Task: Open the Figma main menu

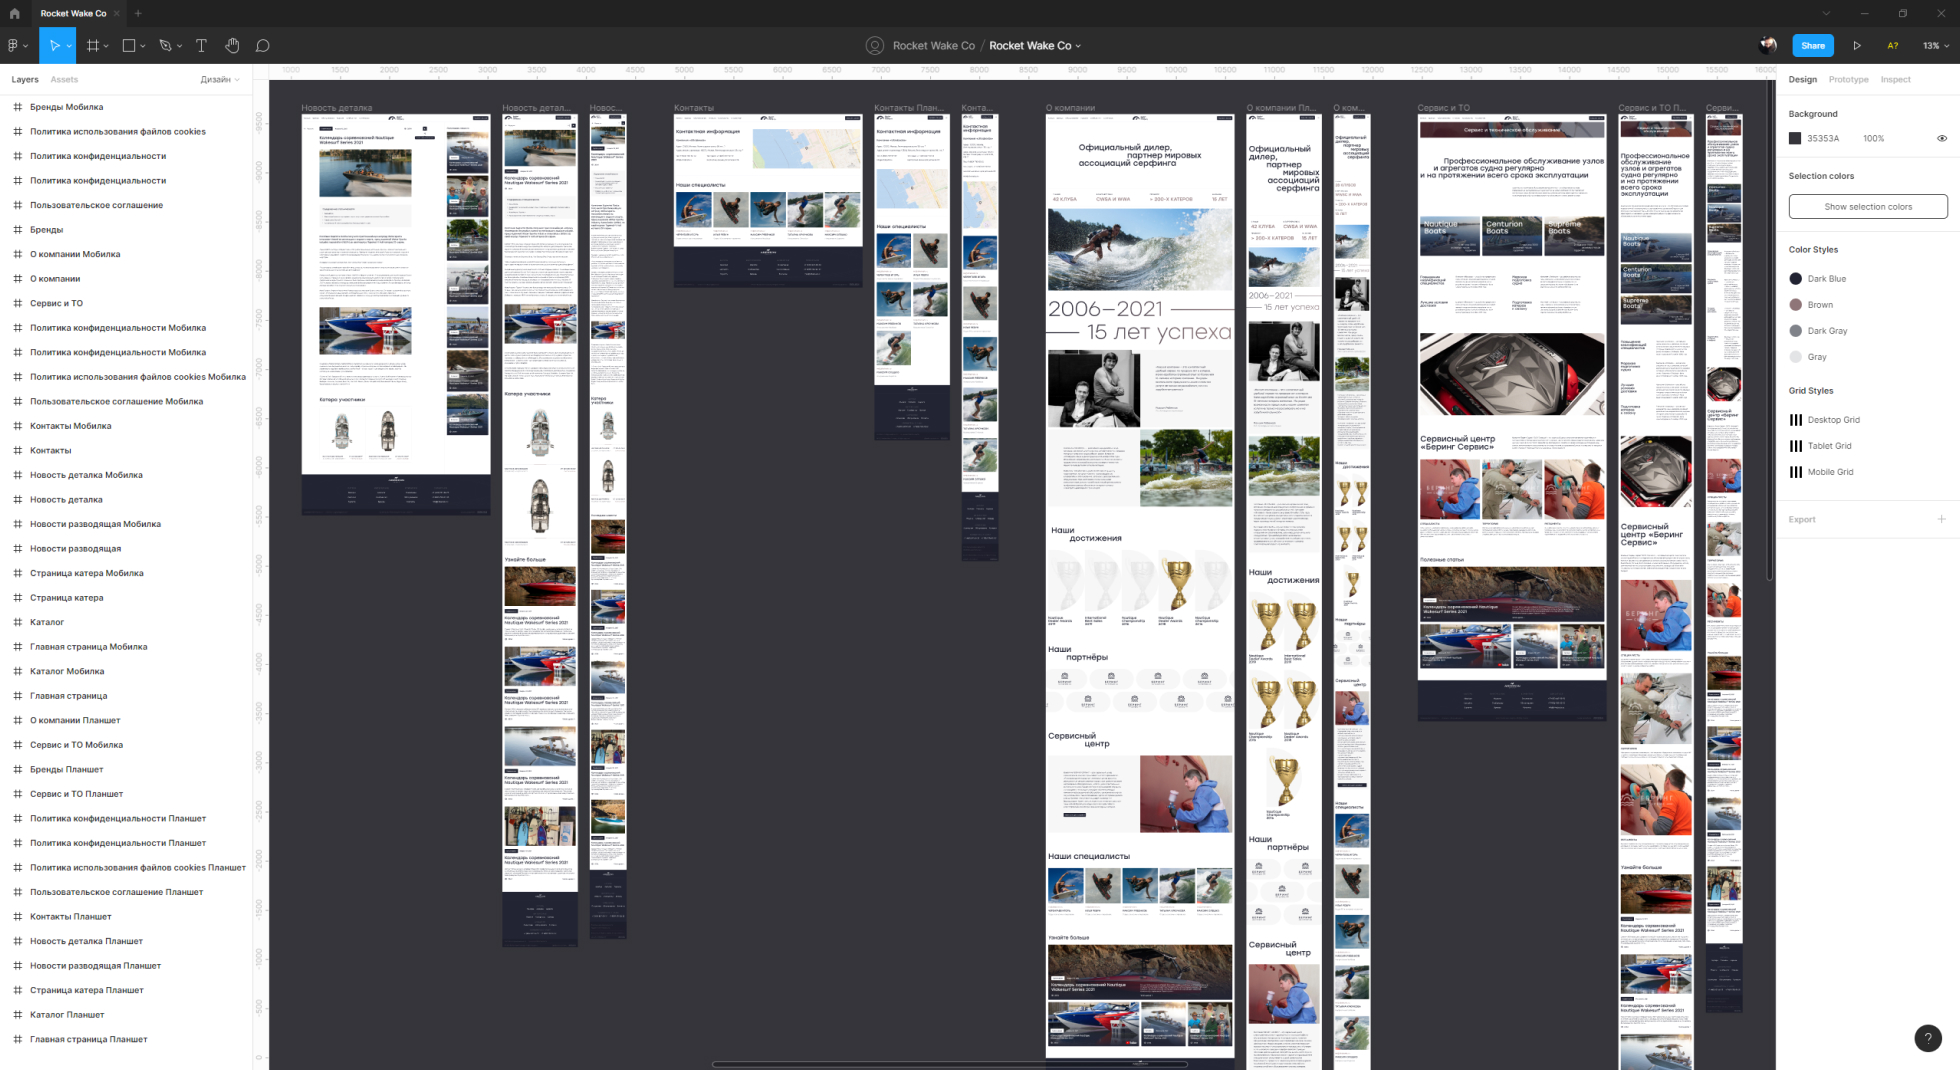Action: point(14,46)
